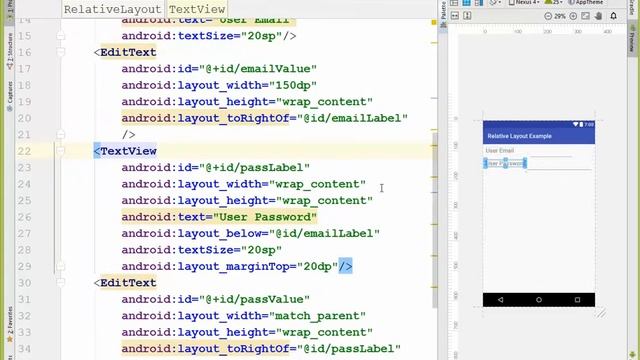The height and width of the screenshot is (360, 640).
Task: Open the Structure tool window tab
Action: point(9,51)
